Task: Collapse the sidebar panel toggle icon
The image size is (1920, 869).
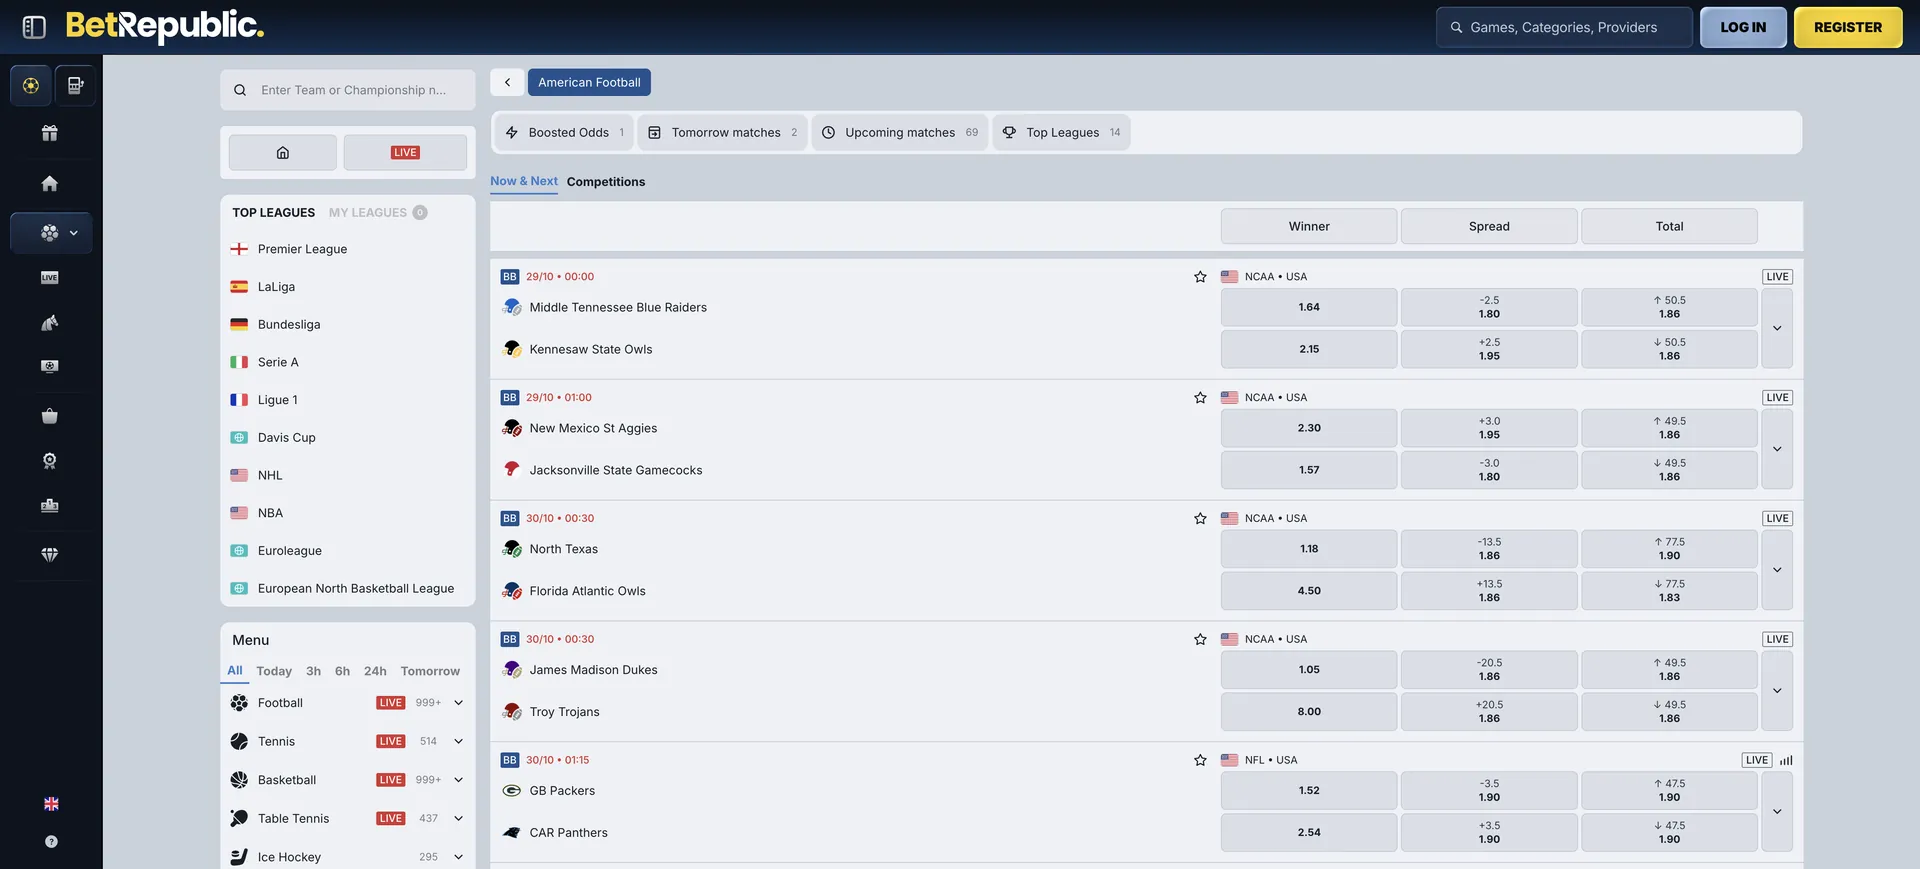Action: (34, 27)
